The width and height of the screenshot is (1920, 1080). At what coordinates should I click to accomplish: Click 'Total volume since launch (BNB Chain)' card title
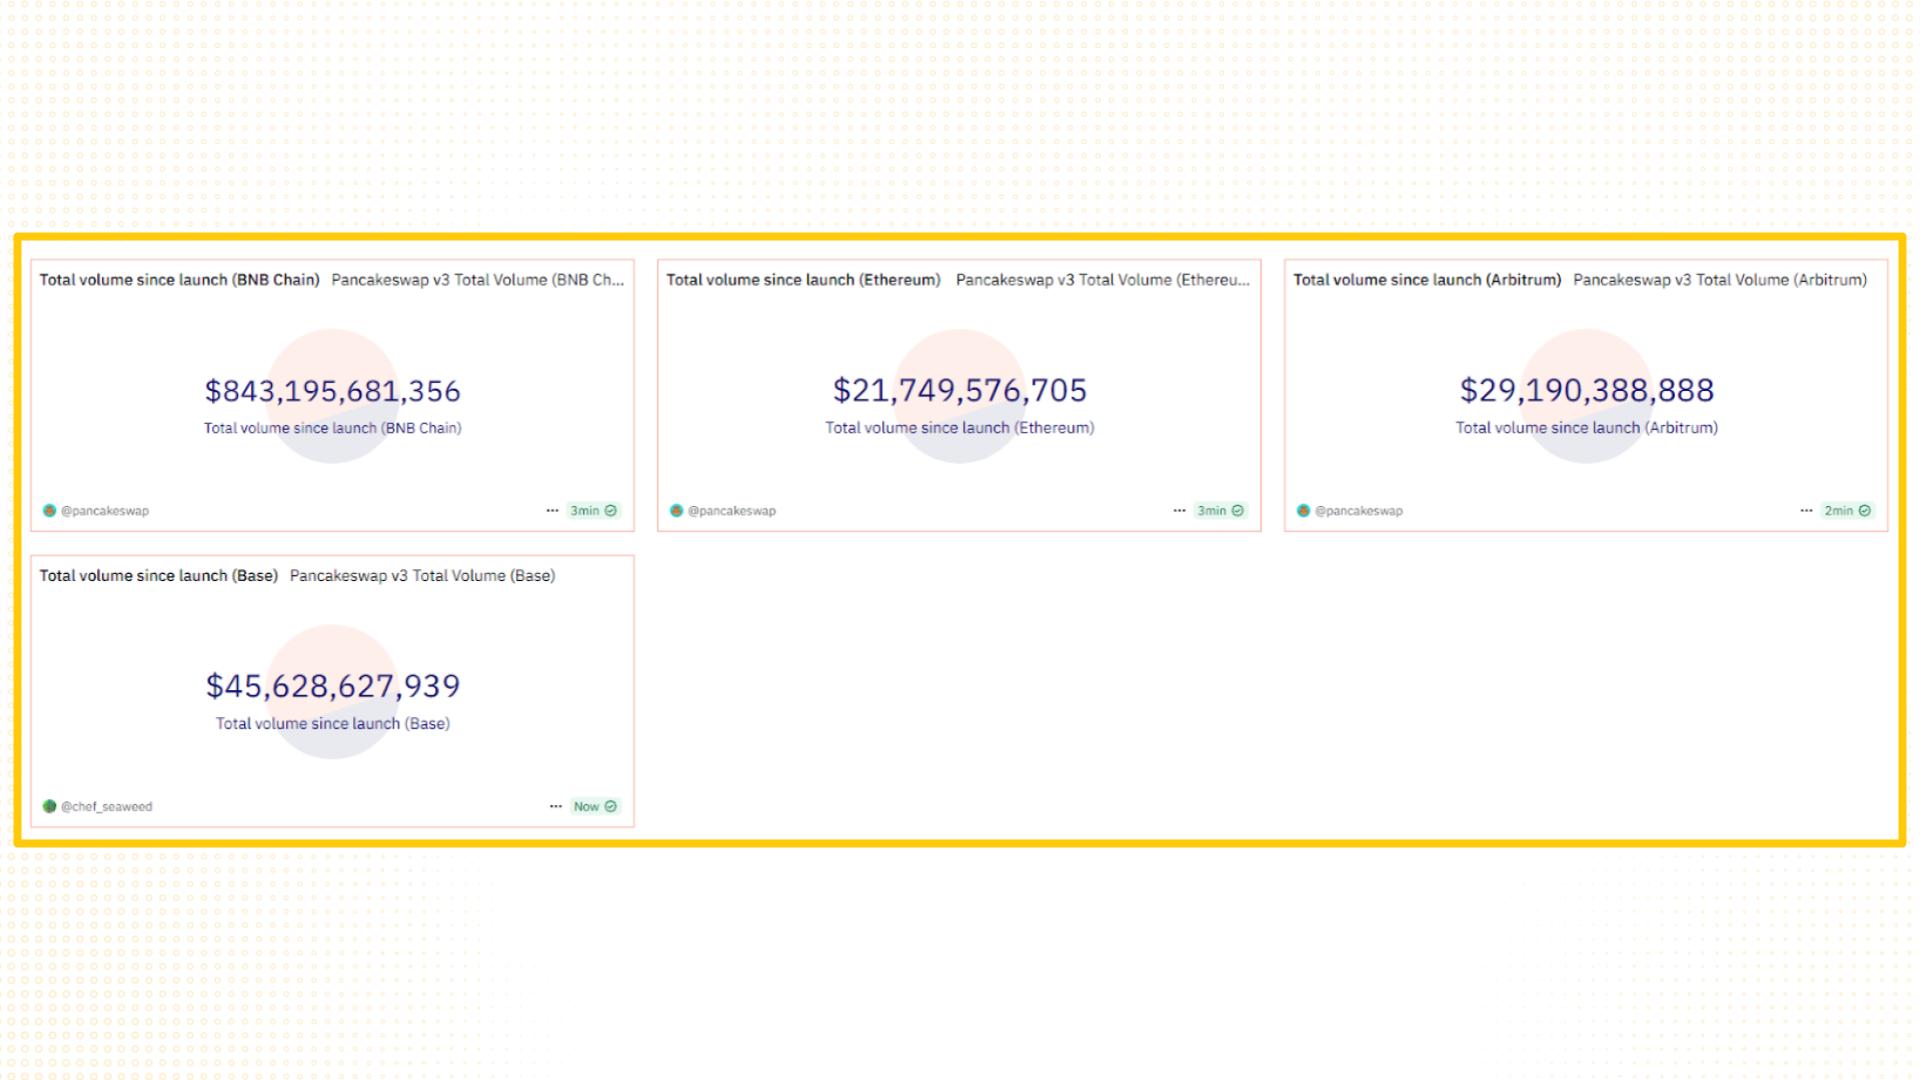tap(179, 280)
